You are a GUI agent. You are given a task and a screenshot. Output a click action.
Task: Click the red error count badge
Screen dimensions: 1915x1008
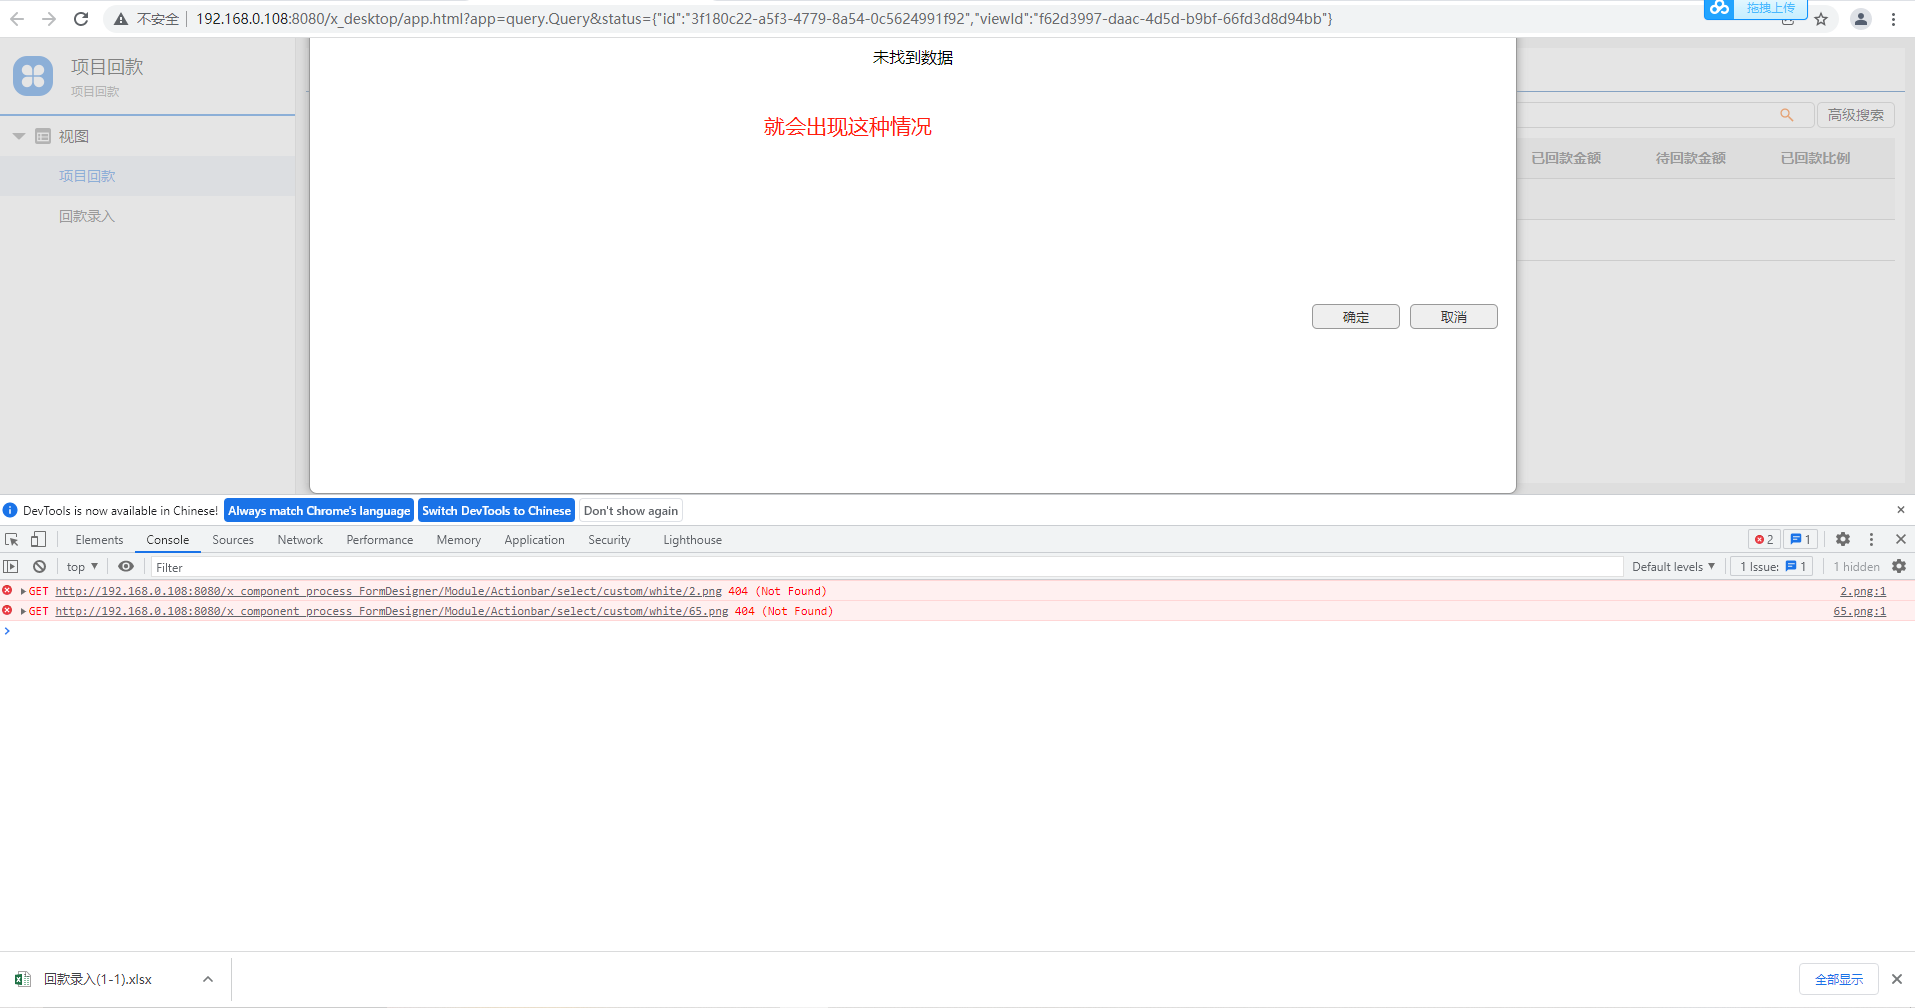[1764, 540]
